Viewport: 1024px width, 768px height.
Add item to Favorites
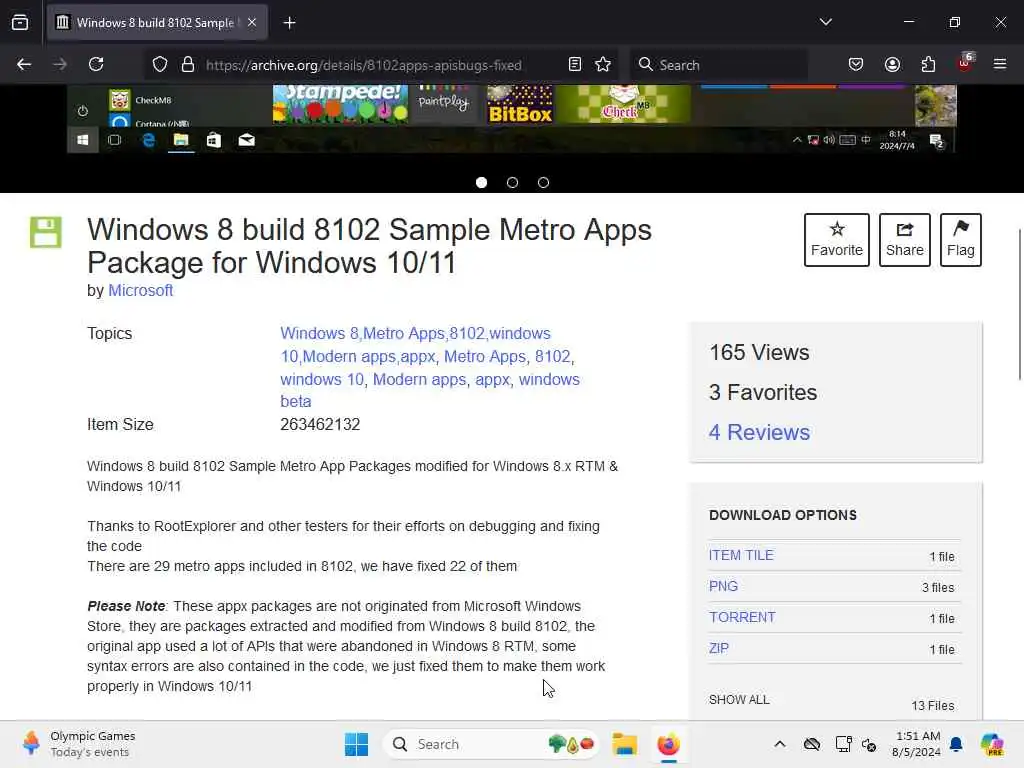(837, 240)
